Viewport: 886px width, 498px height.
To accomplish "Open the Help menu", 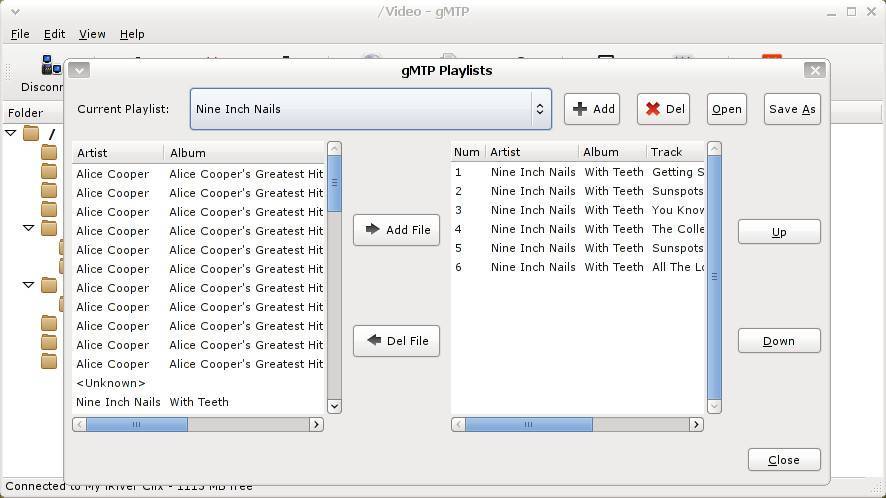I will tap(132, 34).
